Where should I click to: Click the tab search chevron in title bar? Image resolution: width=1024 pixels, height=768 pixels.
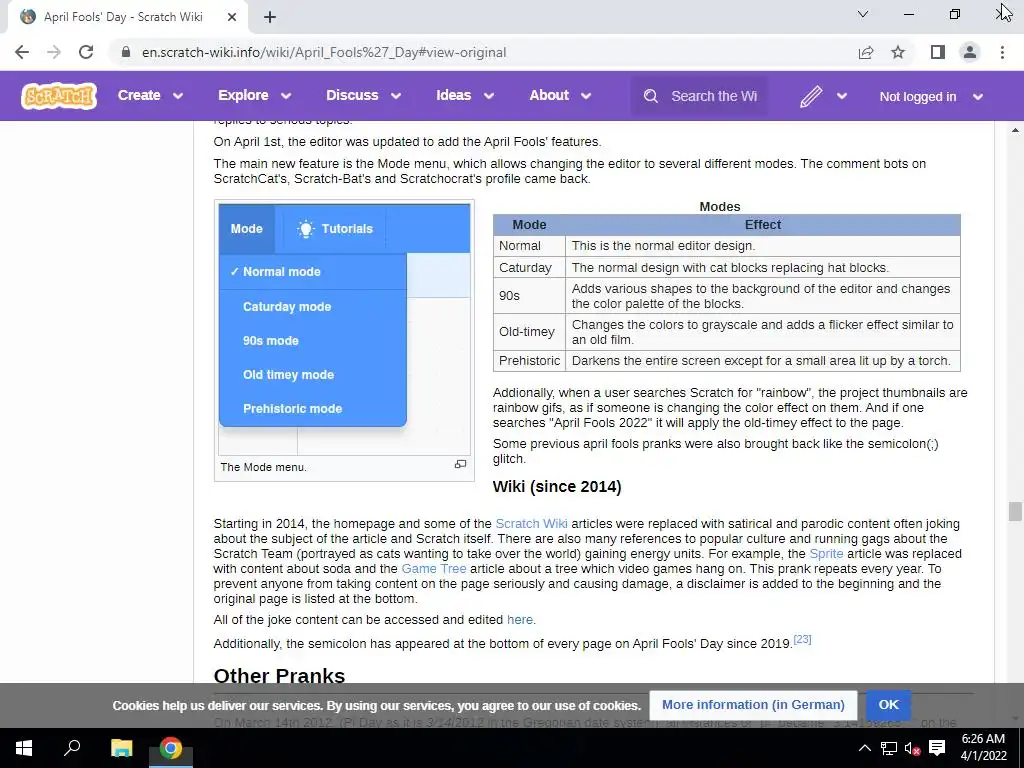point(863,14)
